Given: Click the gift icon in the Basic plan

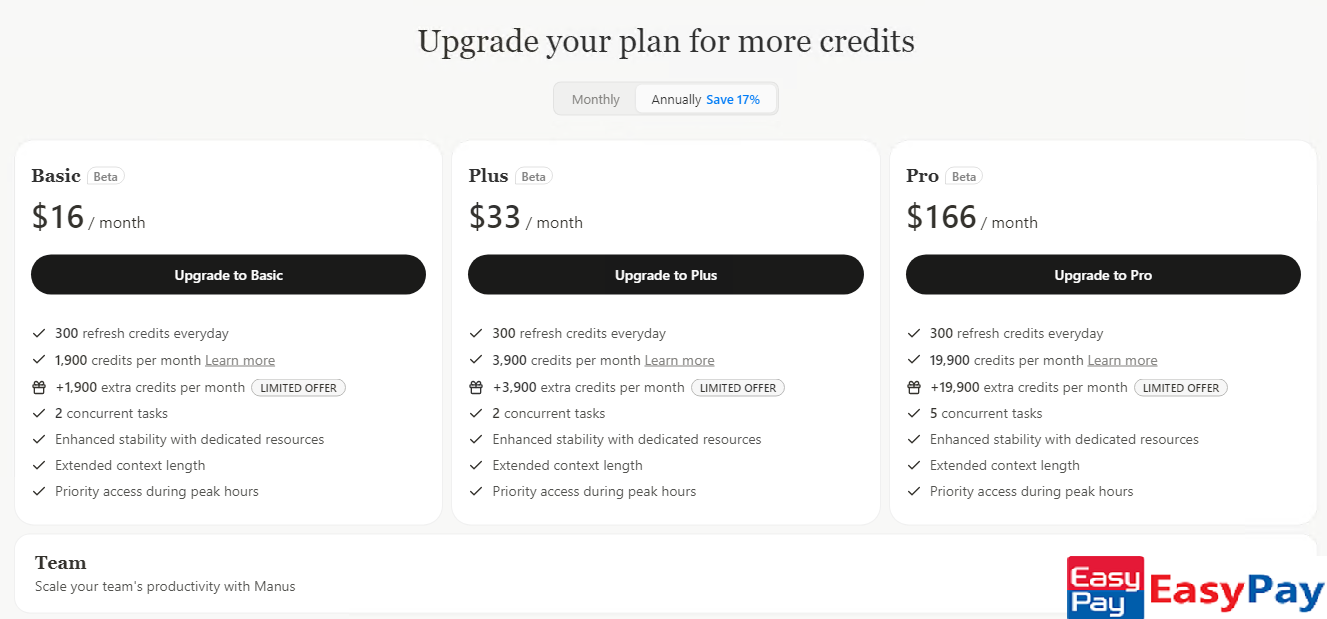Looking at the screenshot, I should point(39,387).
